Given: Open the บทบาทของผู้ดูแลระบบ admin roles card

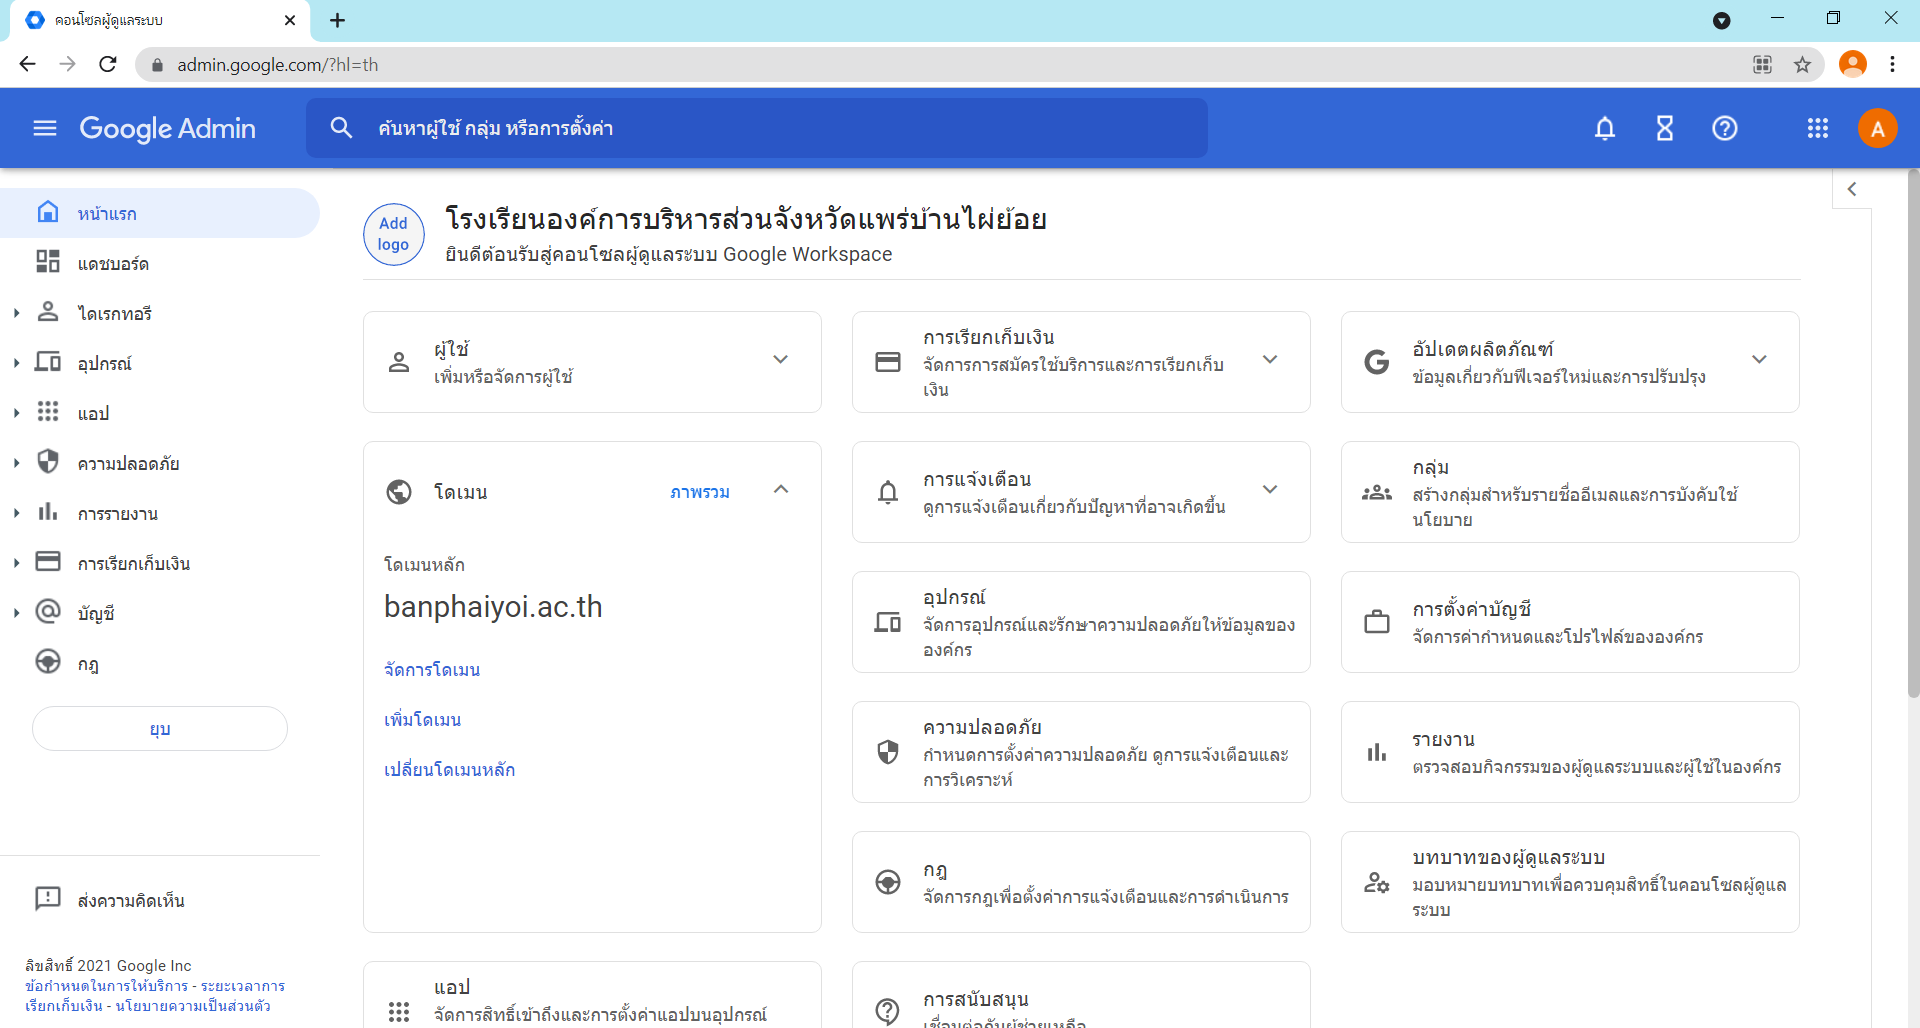Looking at the screenshot, I should (x=1570, y=882).
